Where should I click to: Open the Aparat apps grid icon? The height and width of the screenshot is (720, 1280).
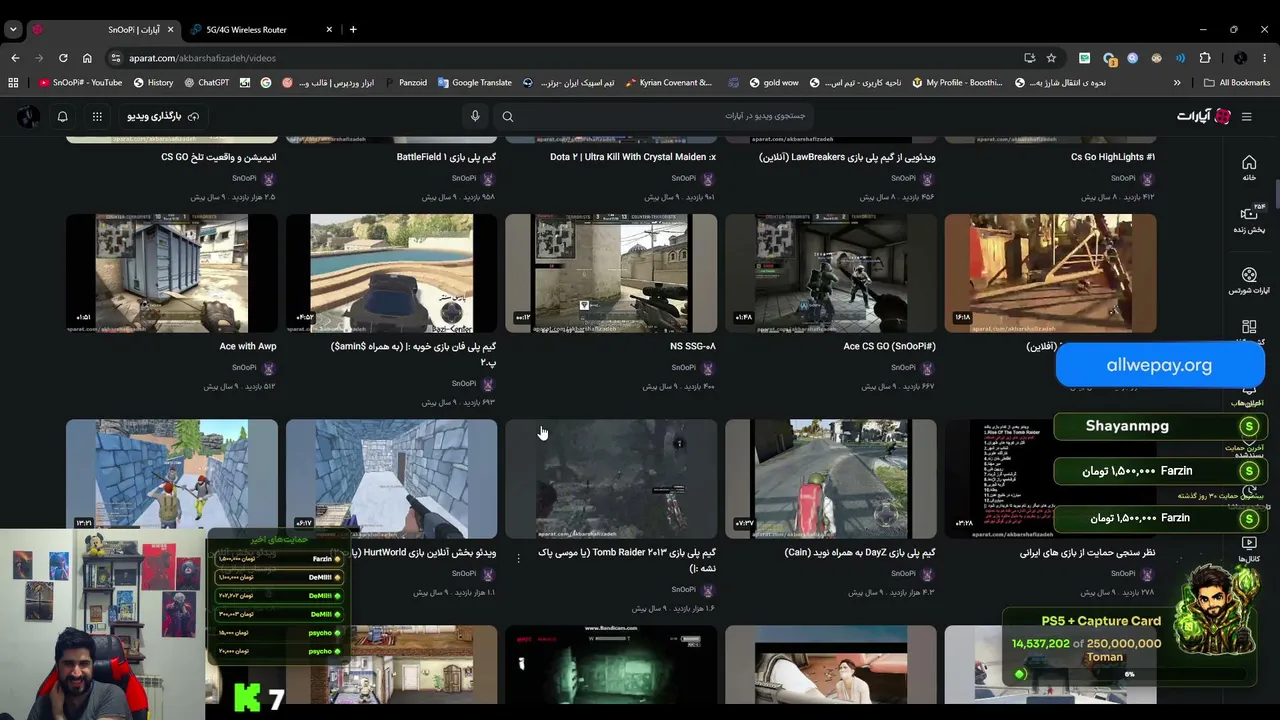(97, 116)
